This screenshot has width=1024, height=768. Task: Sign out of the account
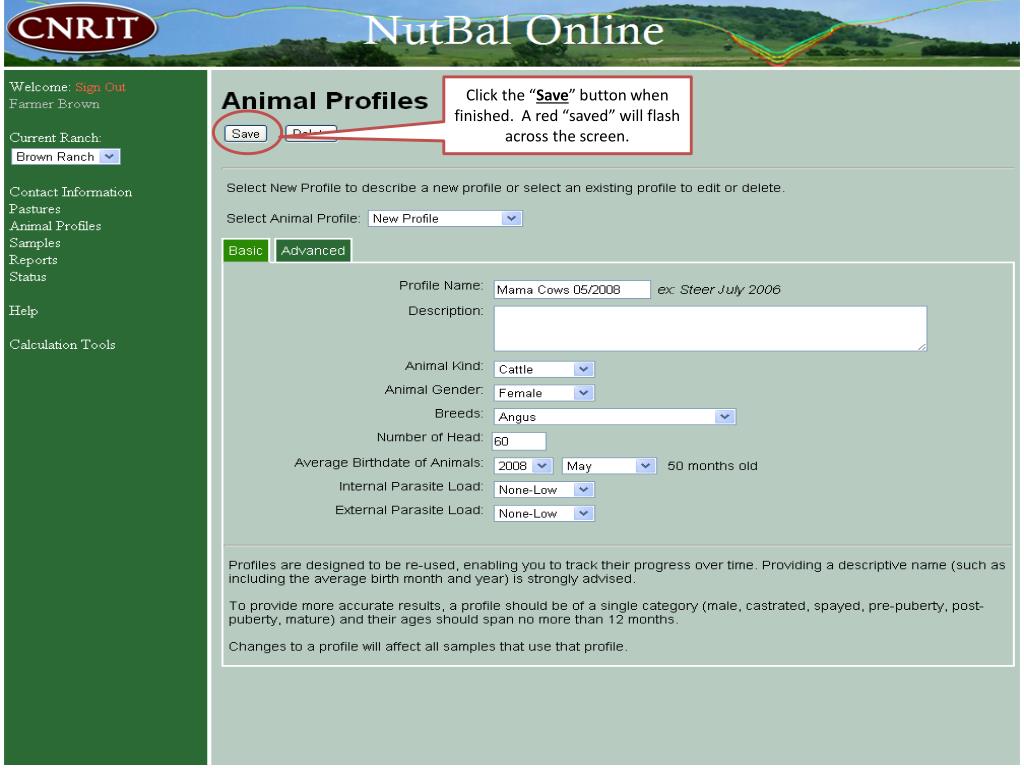pyautogui.click(x=100, y=87)
